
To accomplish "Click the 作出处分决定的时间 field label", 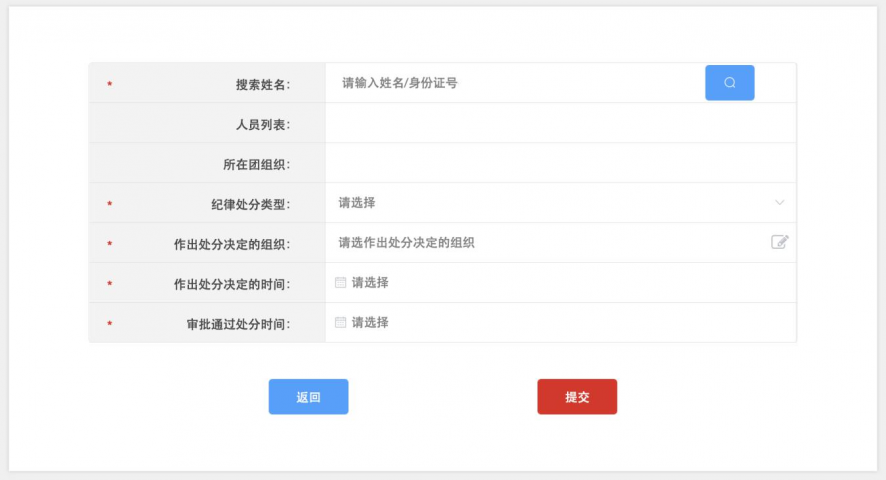I will [x=231, y=285].
